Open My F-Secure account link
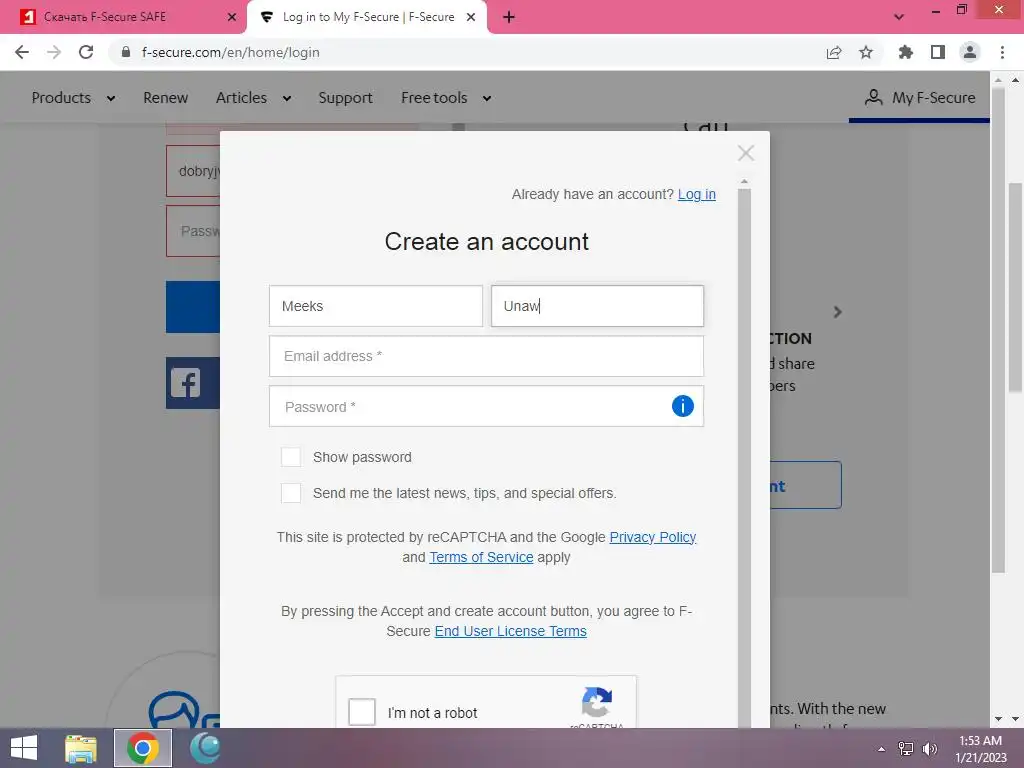The image size is (1024, 768). coord(920,98)
